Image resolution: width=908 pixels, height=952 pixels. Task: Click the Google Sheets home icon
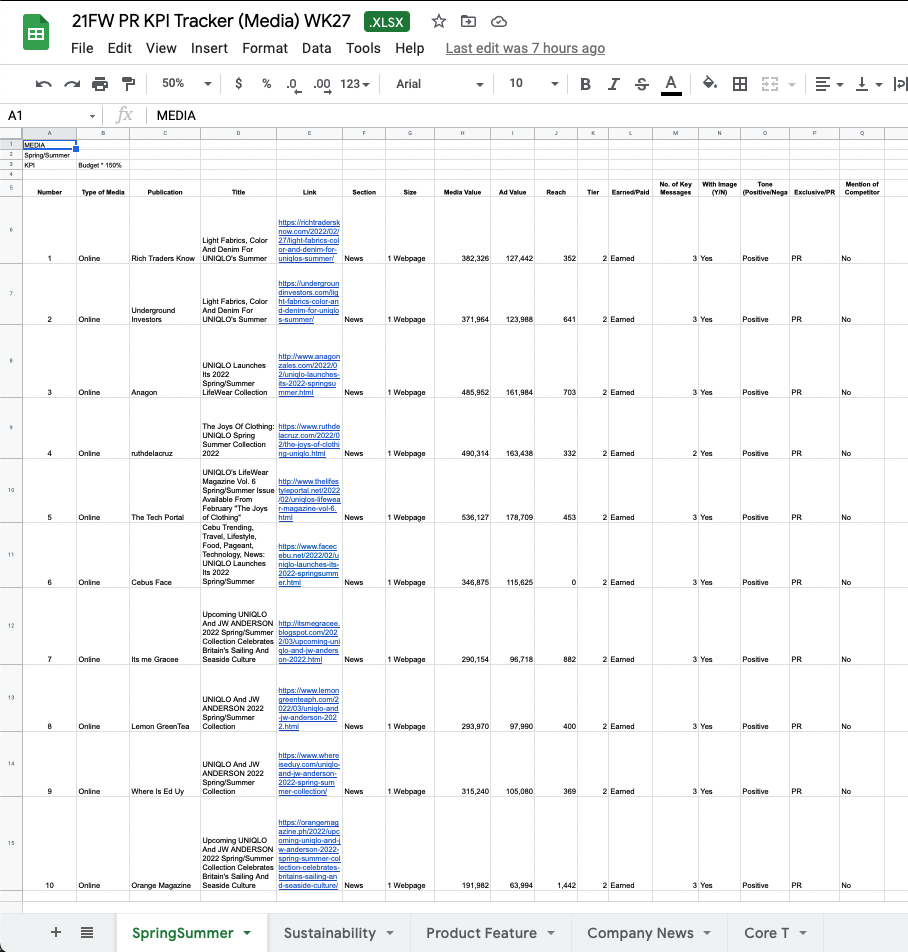[36, 33]
